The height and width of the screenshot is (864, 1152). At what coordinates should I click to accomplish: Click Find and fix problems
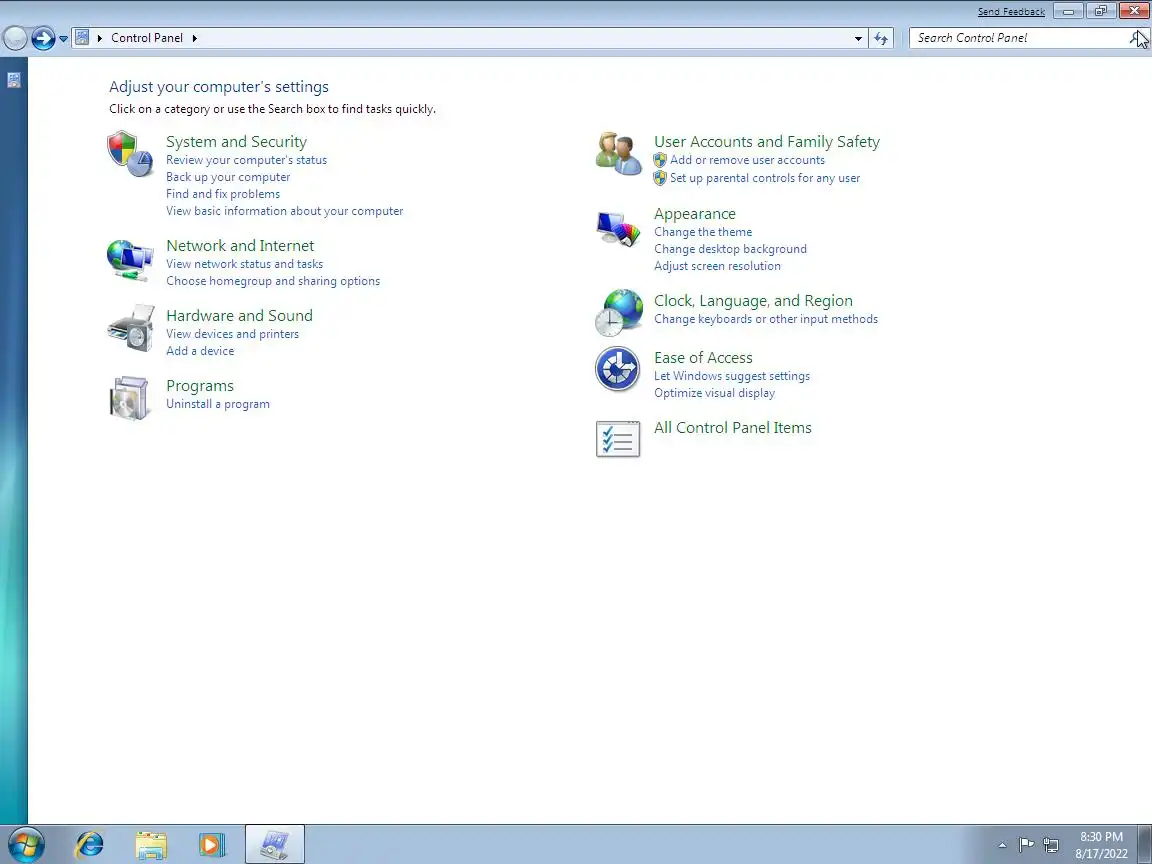pos(223,194)
